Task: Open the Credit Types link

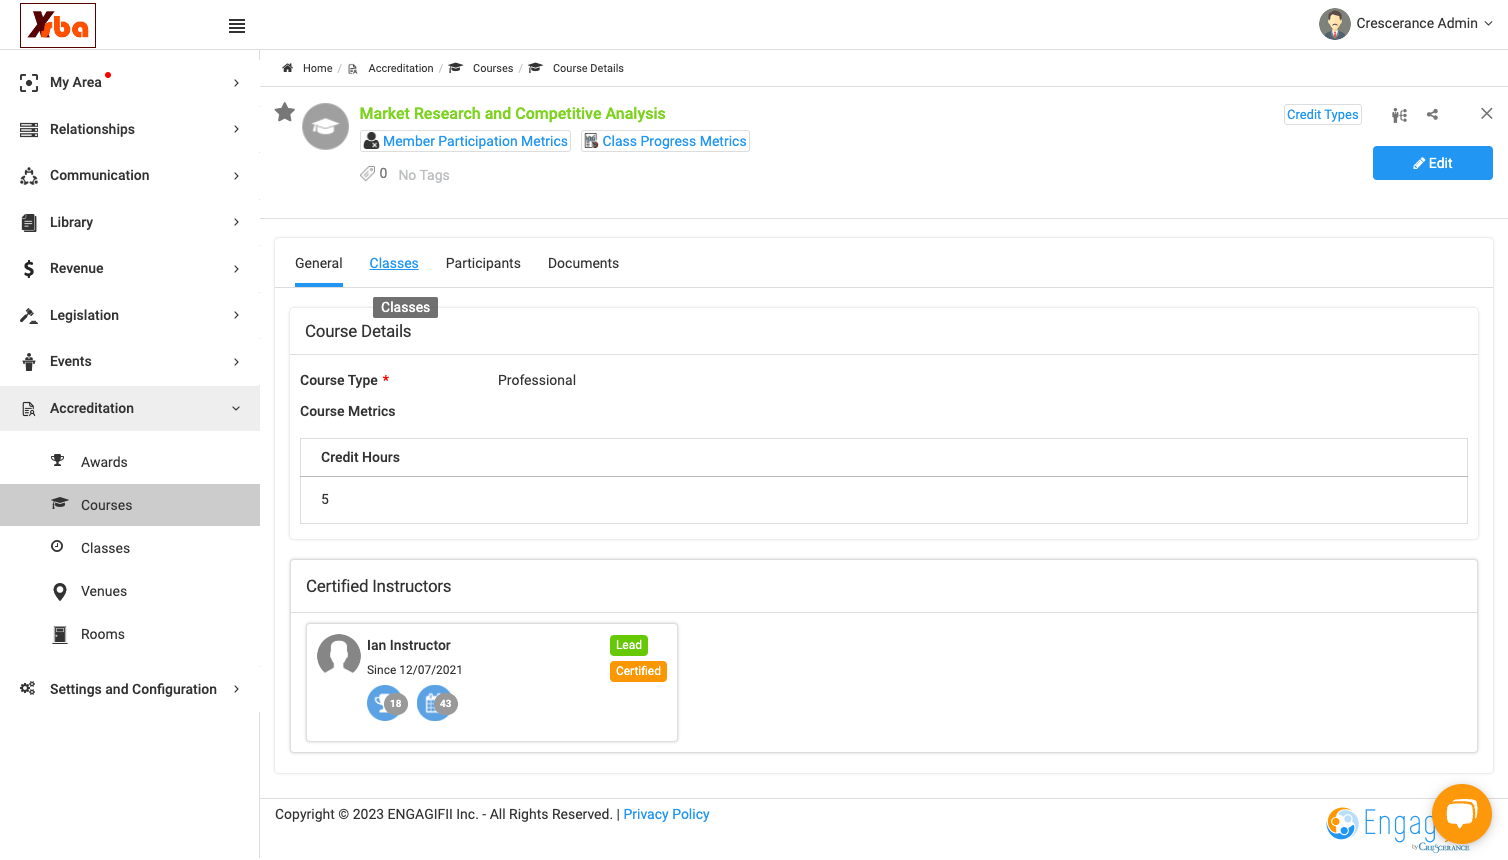Action: (1322, 115)
